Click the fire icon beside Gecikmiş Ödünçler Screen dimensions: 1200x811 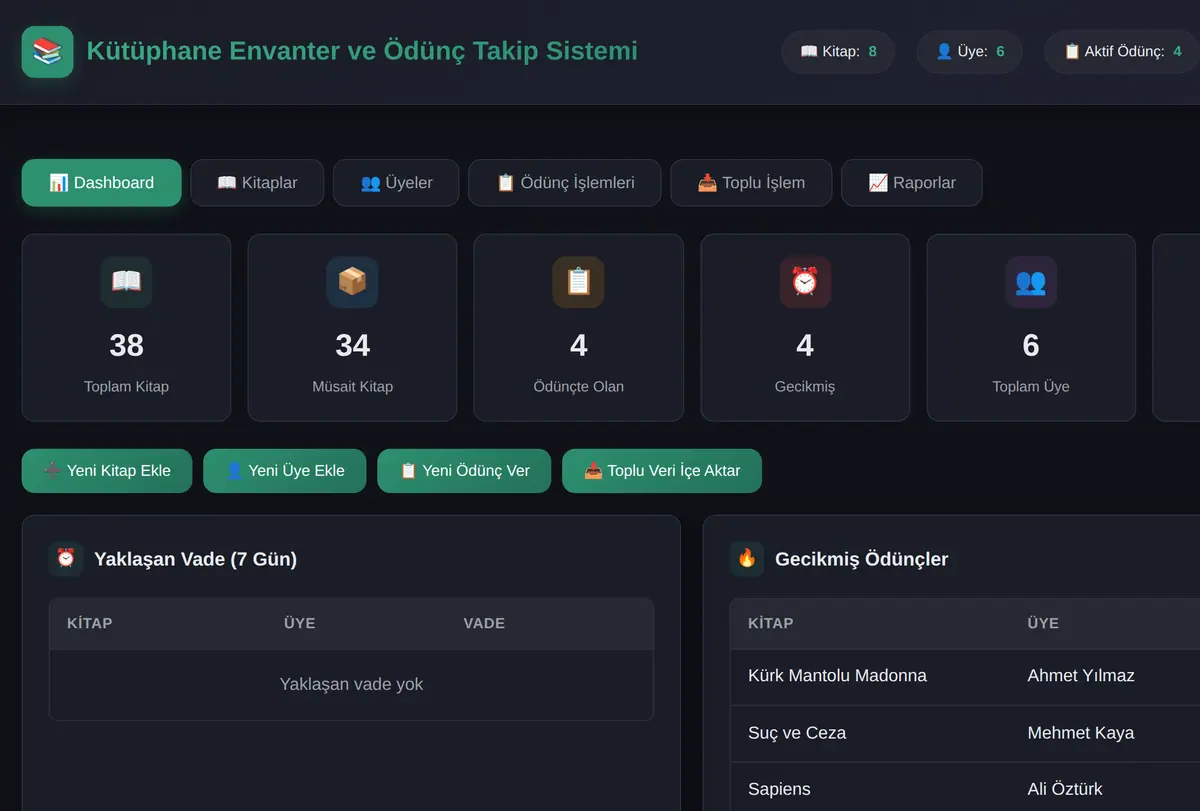747,559
